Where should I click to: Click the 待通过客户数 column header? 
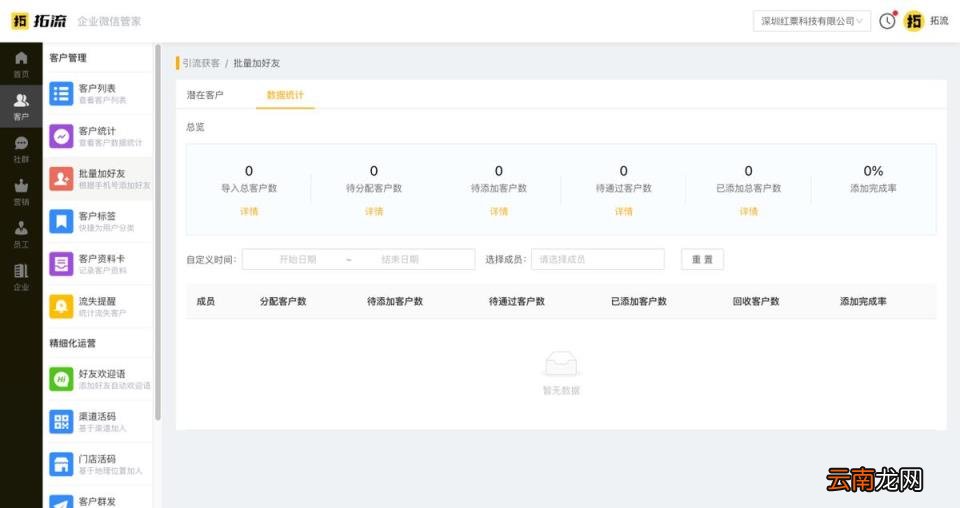(x=517, y=301)
